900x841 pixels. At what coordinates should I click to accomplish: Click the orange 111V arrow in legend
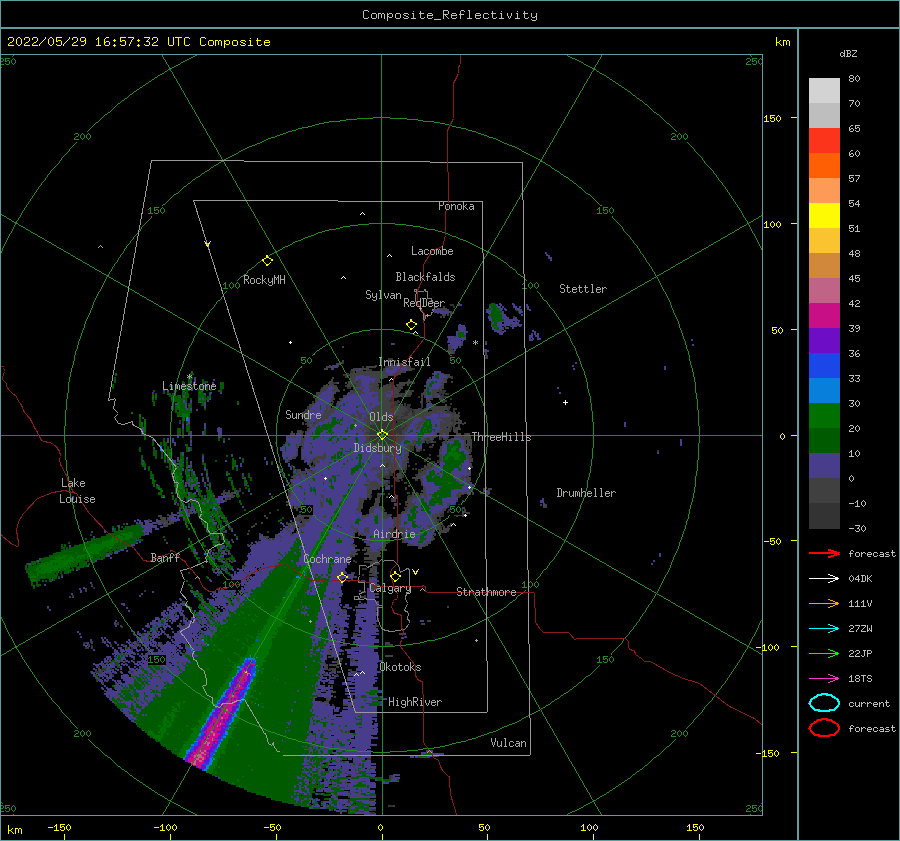click(x=824, y=603)
